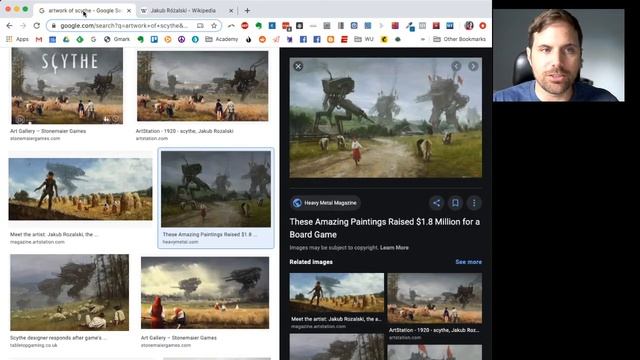Select the highlighted heavymetal.com result thumbnail
Image resolution: width=640 pixels, height=360 pixels.
216,189
